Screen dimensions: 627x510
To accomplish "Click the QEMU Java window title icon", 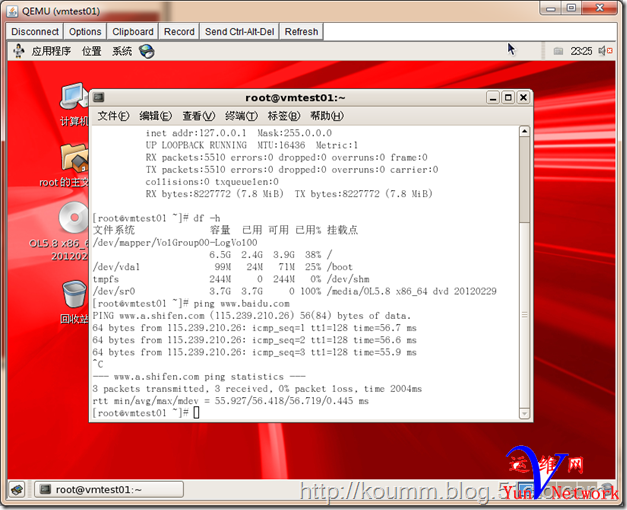I will tap(12, 11).
